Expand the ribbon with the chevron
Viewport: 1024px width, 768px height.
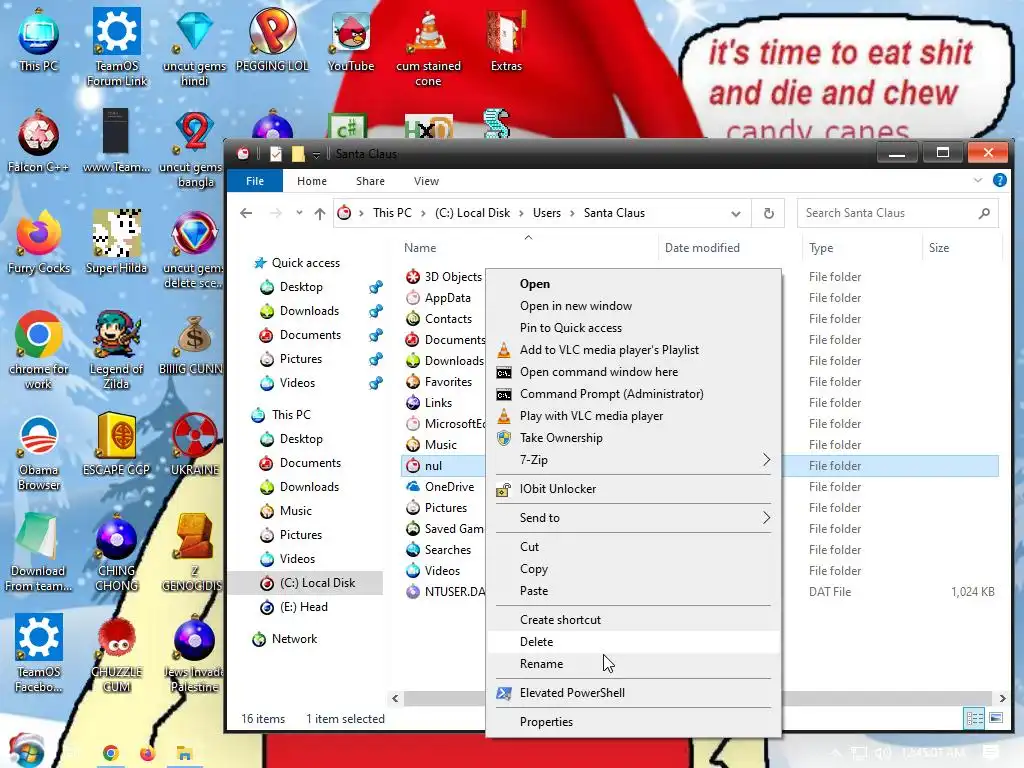(x=978, y=180)
